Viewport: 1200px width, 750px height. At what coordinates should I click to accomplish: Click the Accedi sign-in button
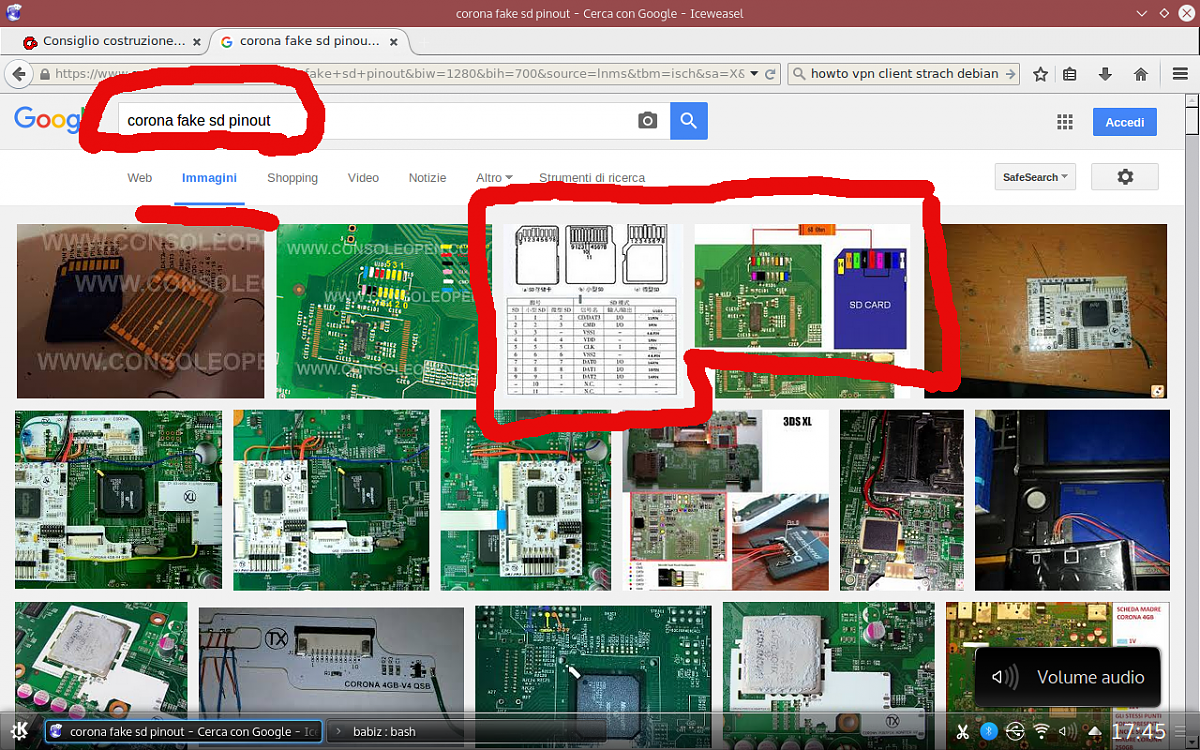point(1124,122)
